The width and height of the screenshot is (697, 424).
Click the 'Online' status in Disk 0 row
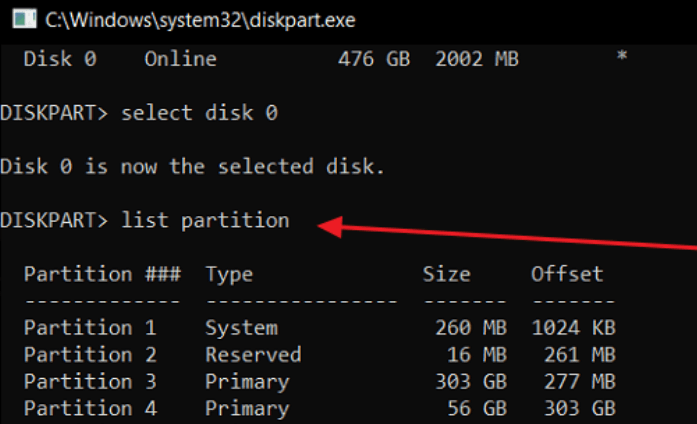(180, 59)
